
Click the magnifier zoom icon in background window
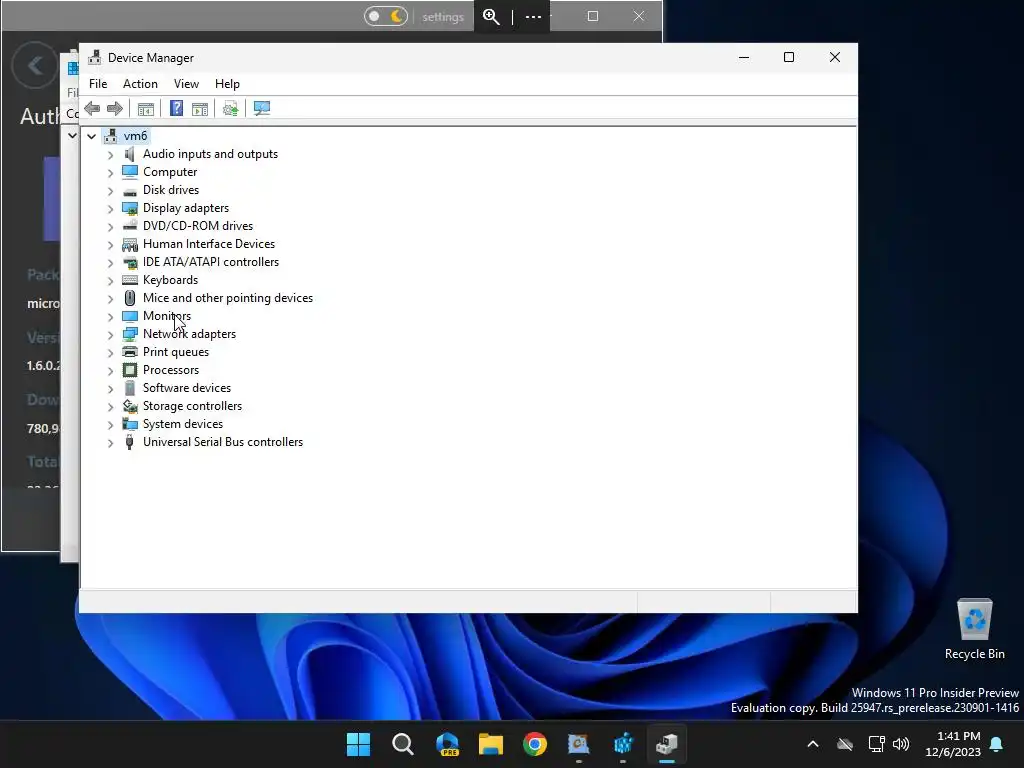coord(491,17)
